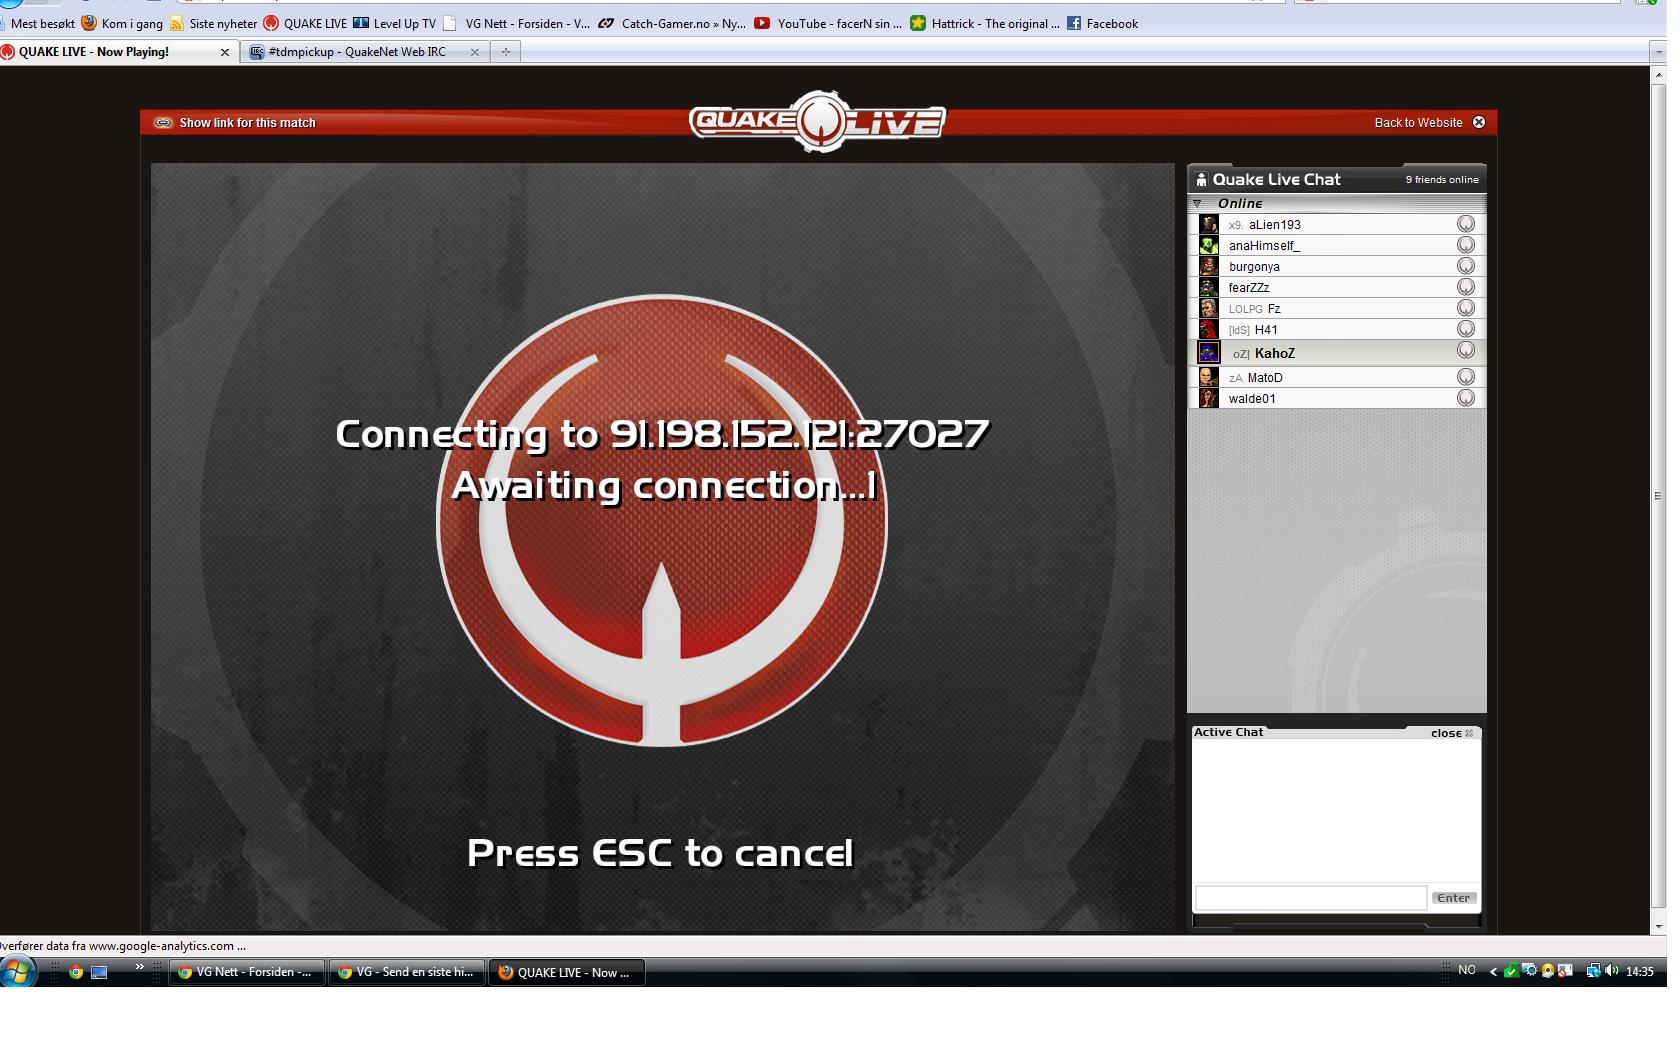Click Show link for this match
The image size is (1680, 1050).
[247, 123]
